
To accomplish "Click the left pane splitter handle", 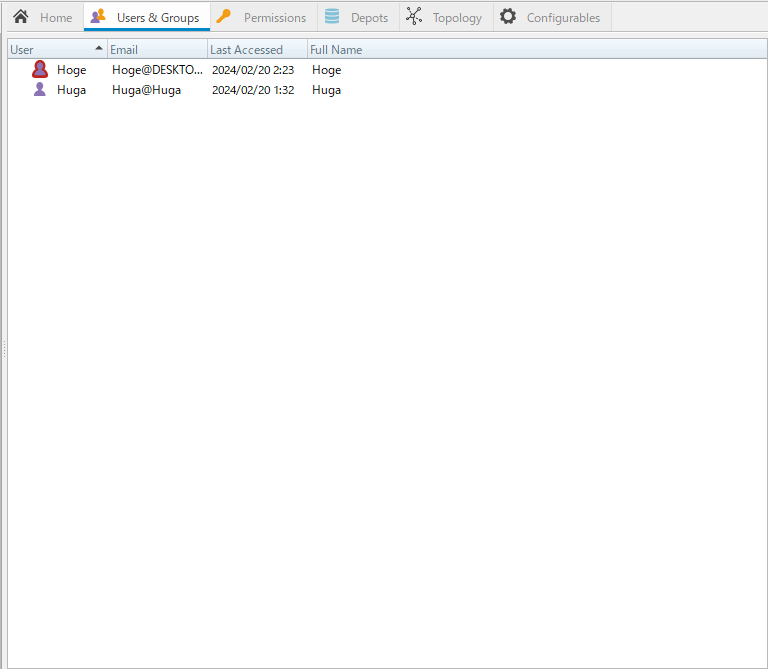I will 4,349.
